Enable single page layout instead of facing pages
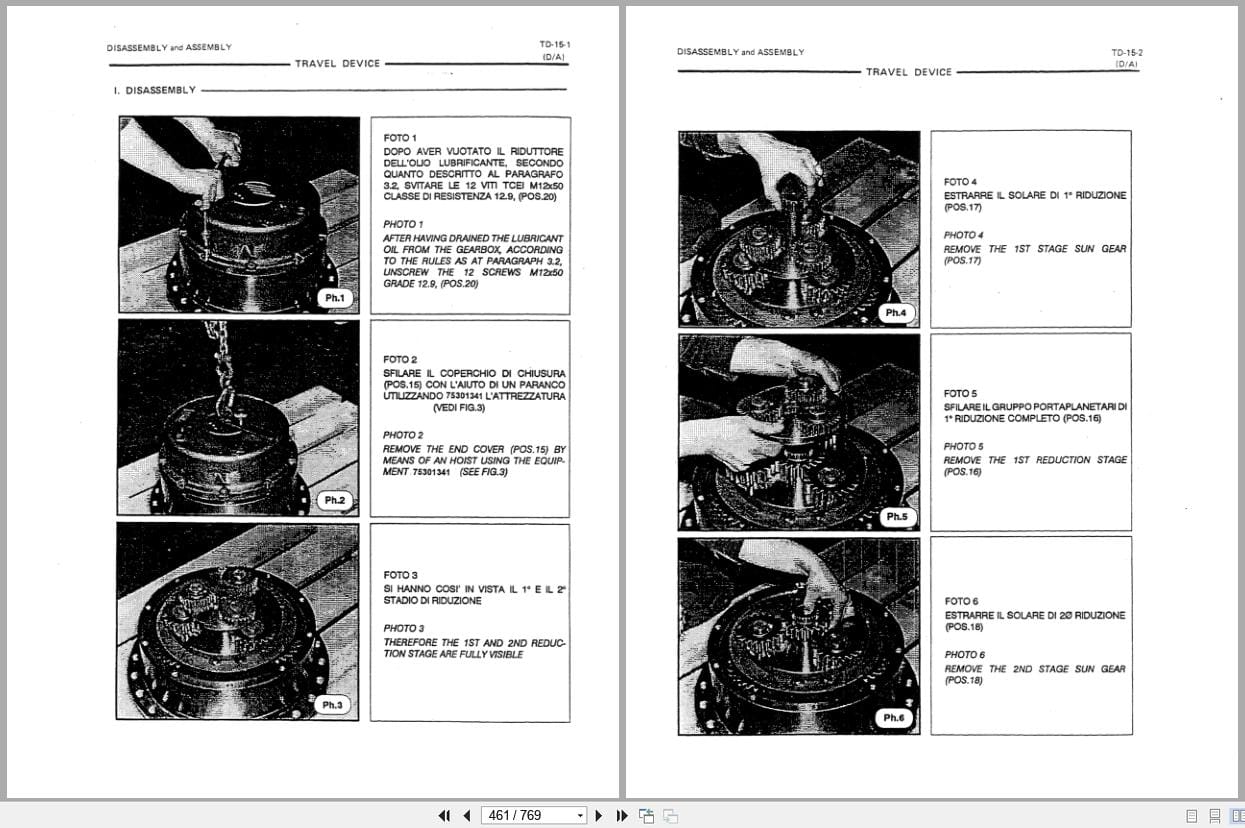1245x828 pixels. [x=1192, y=815]
